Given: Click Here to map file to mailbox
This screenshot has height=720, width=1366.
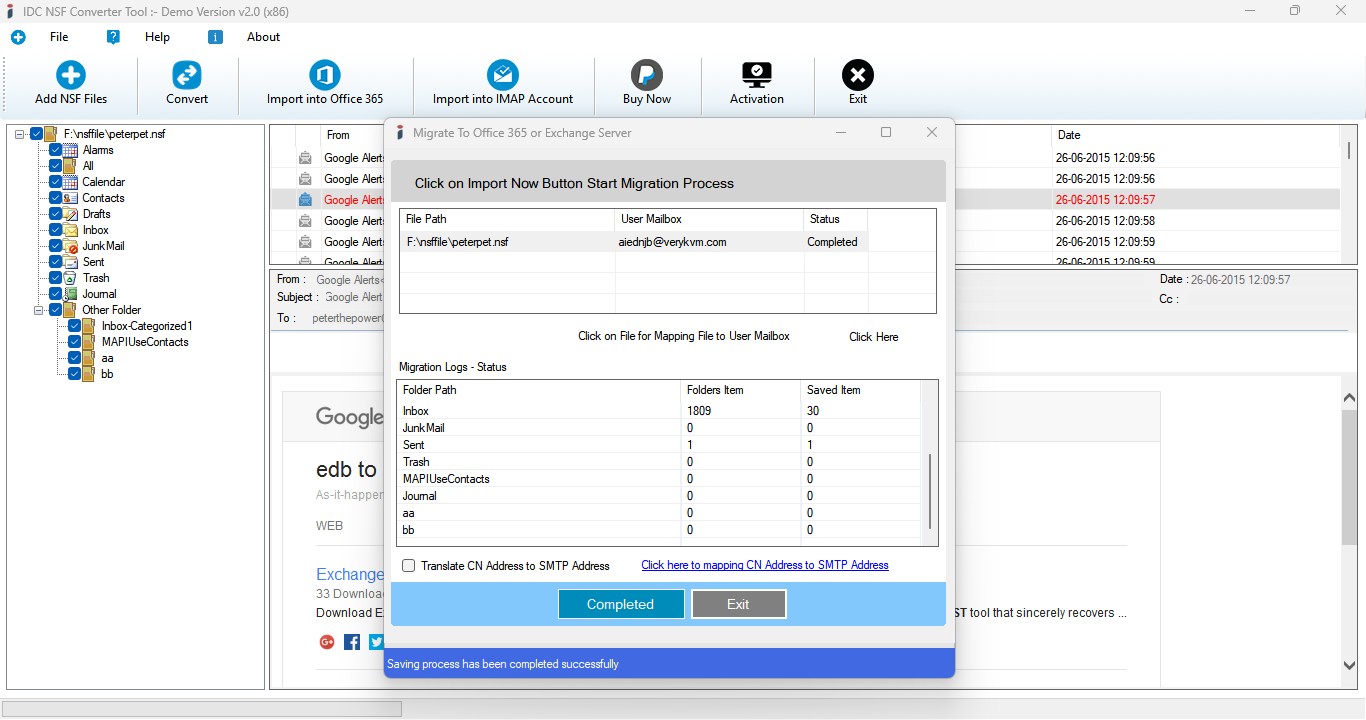Looking at the screenshot, I should pyautogui.click(x=873, y=337).
